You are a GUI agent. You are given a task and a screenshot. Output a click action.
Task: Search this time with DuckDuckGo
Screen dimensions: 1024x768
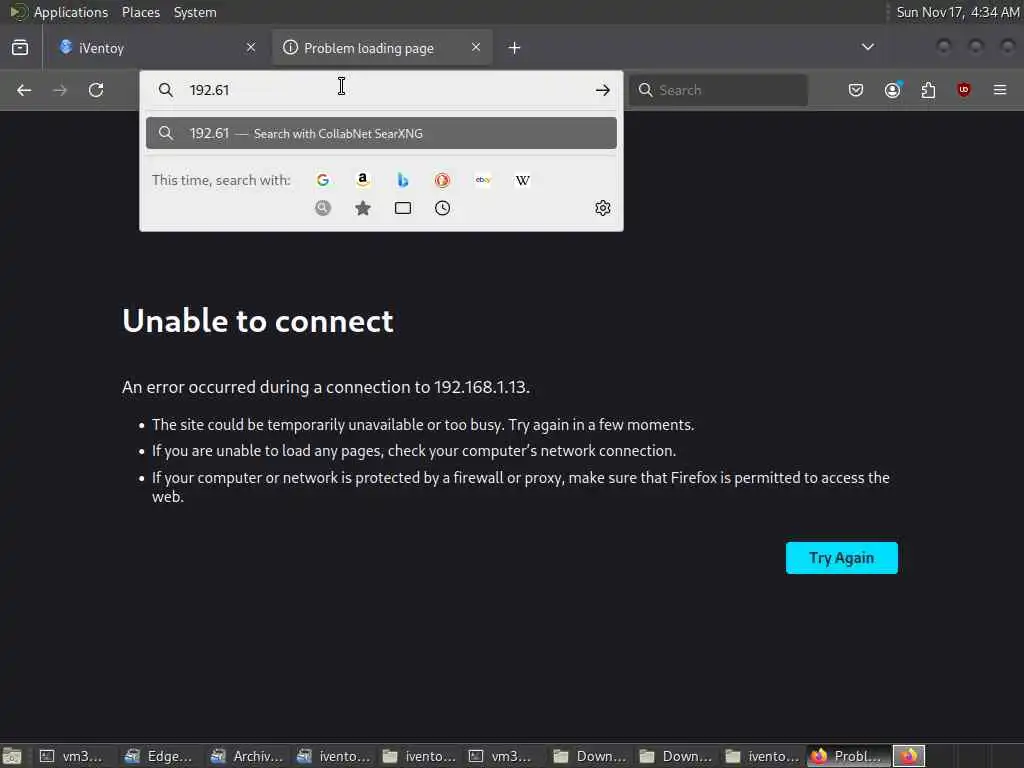click(x=442, y=180)
